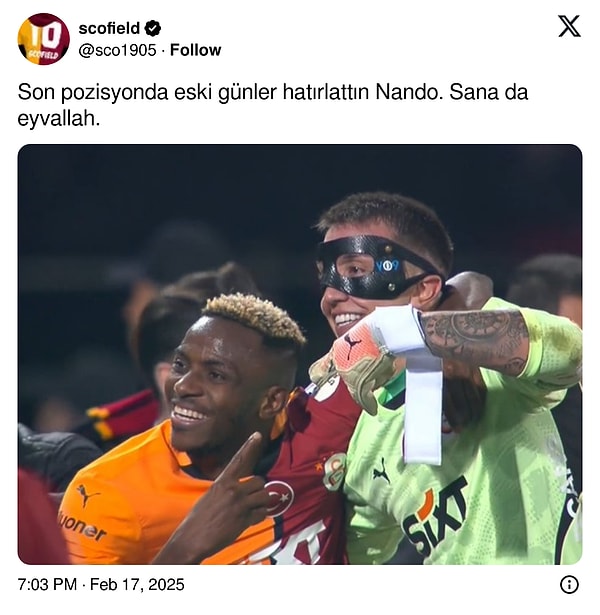Screen dimensions: 600x615
Task: Open the scofield profile avatar
Action: pos(44,39)
